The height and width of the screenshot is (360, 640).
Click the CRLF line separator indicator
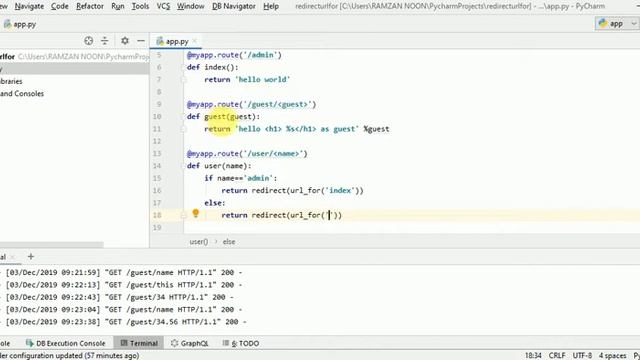[x=557, y=356]
